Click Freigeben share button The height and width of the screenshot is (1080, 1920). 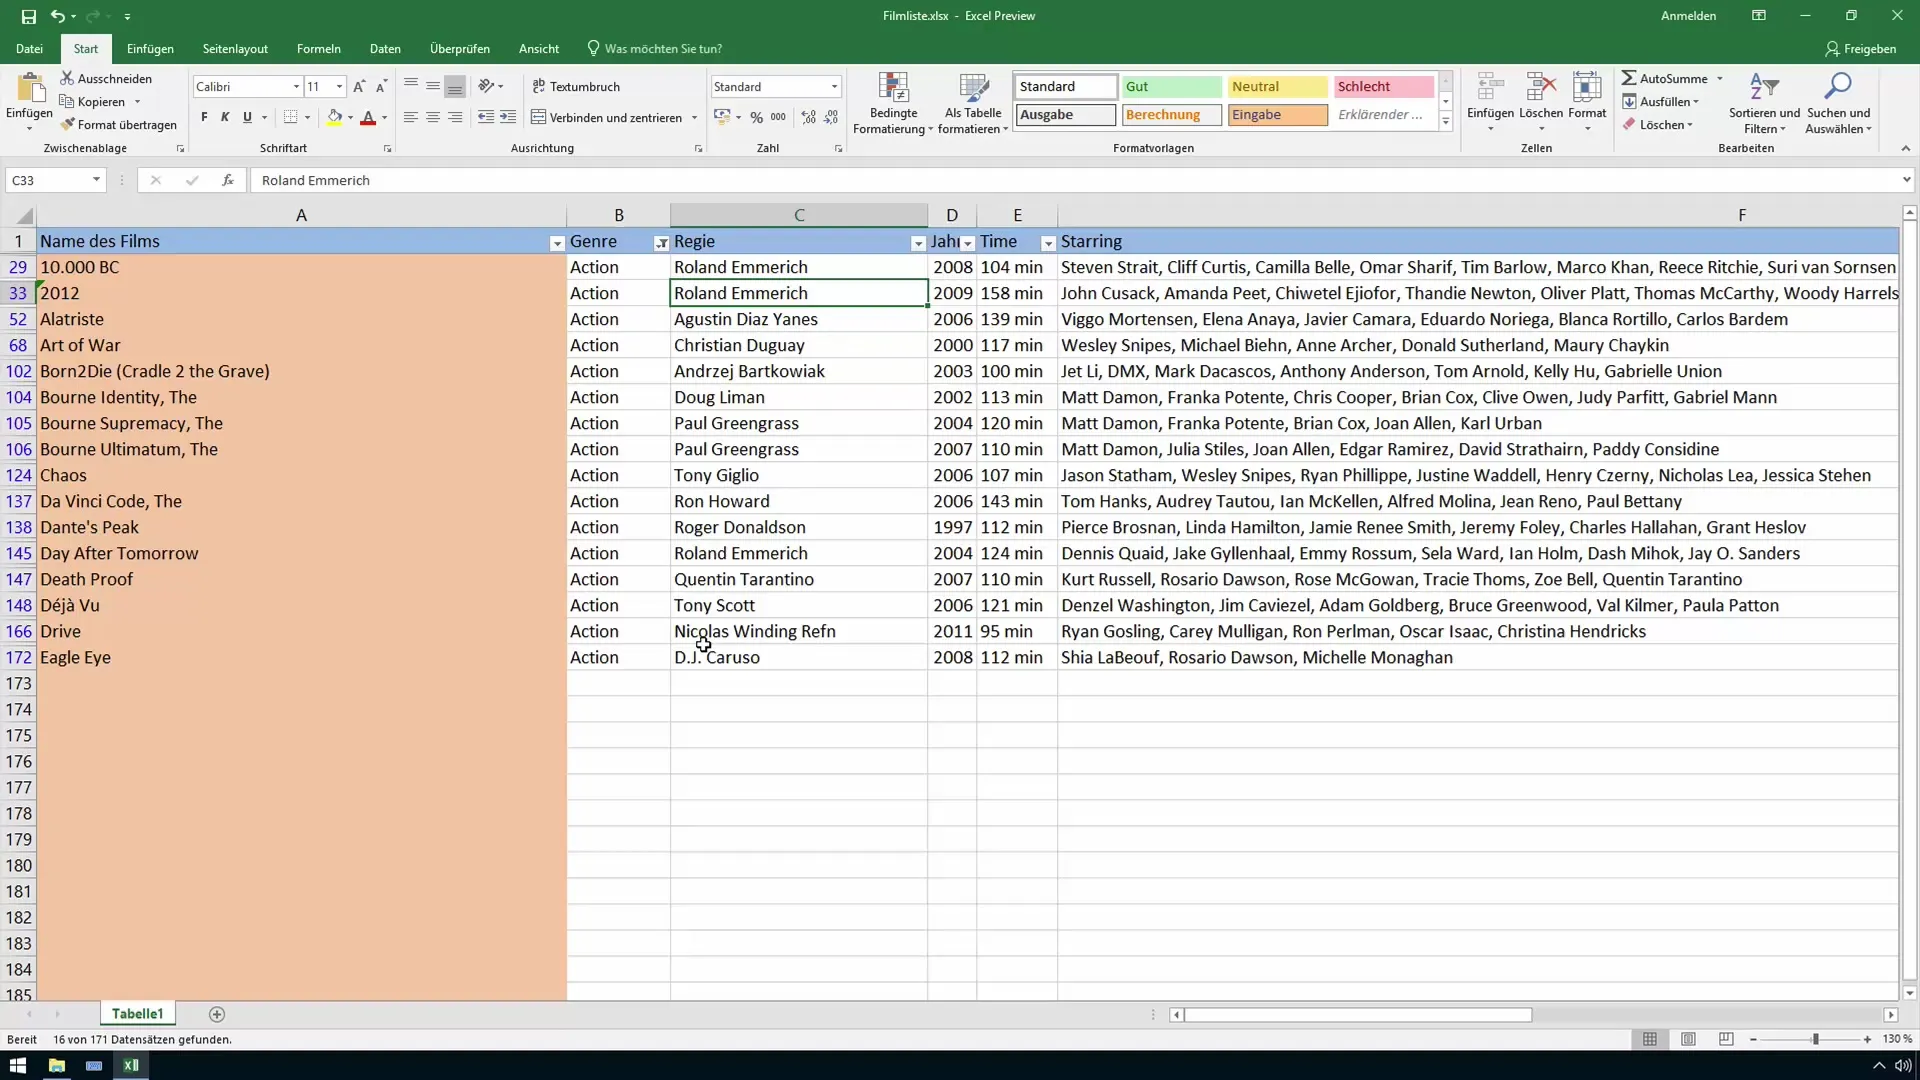pos(1860,48)
